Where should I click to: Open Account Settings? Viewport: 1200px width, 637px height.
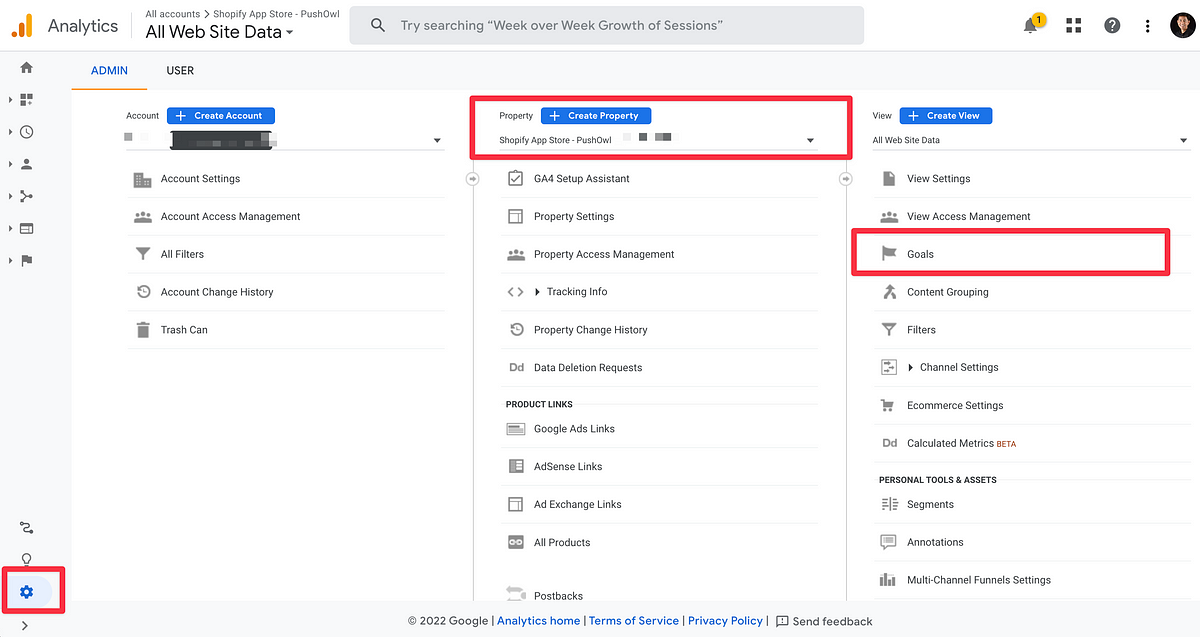(200, 179)
